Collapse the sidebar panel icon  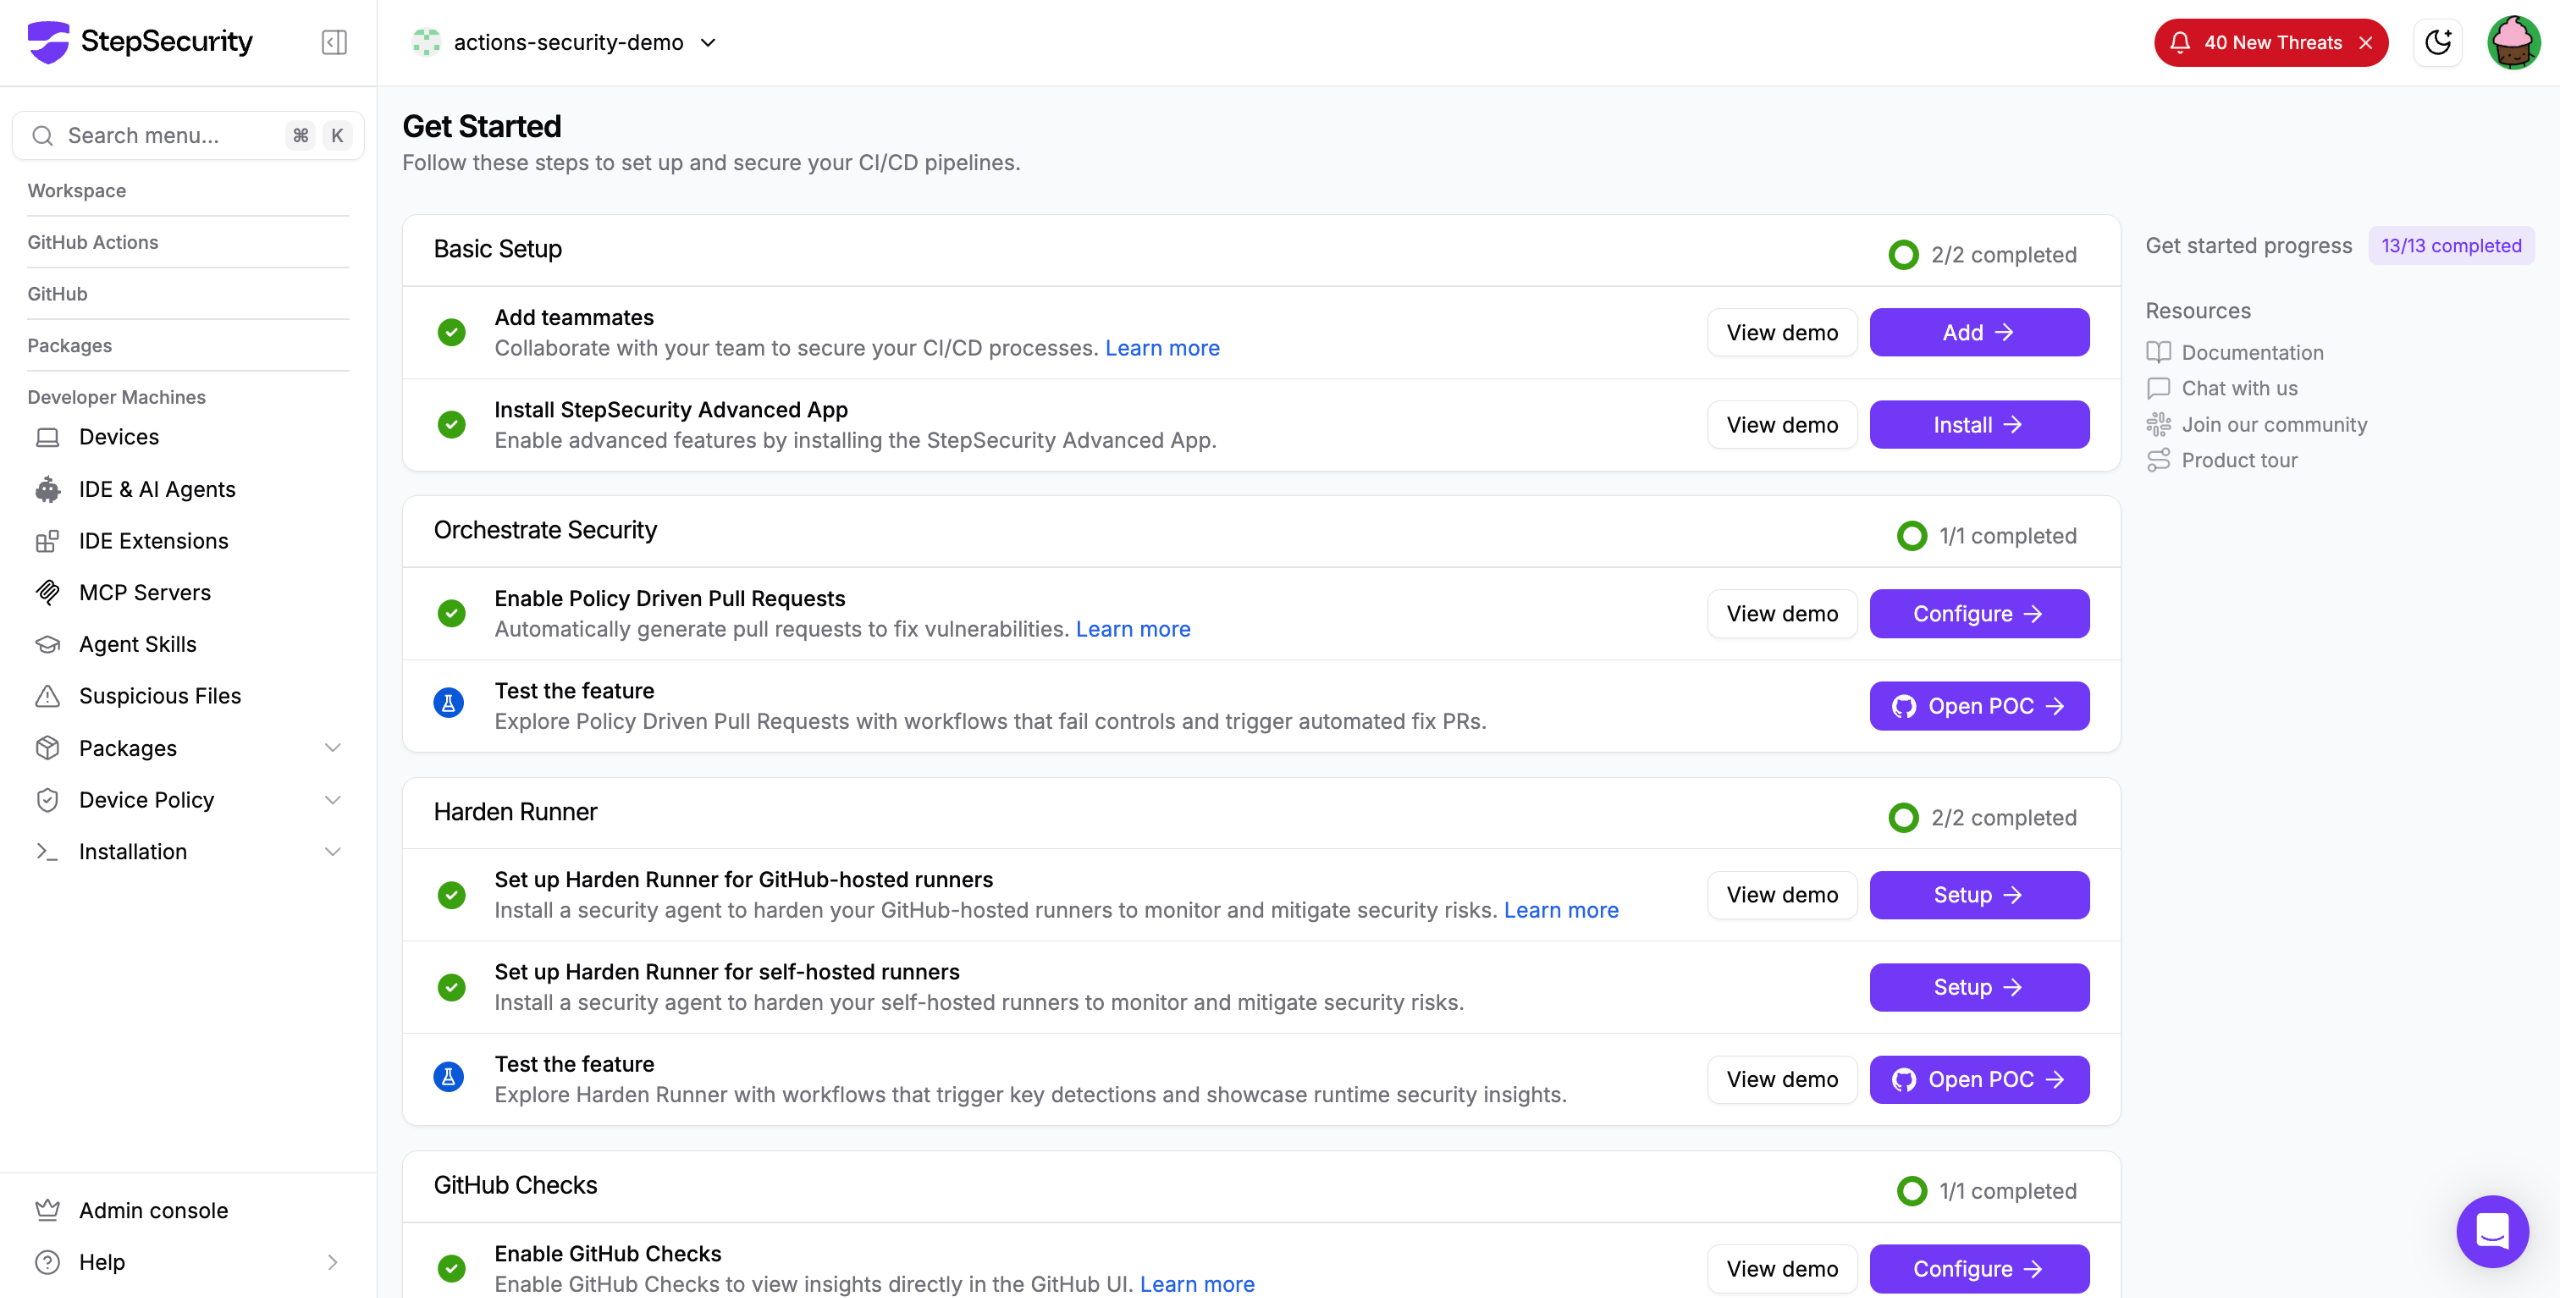point(334,42)
